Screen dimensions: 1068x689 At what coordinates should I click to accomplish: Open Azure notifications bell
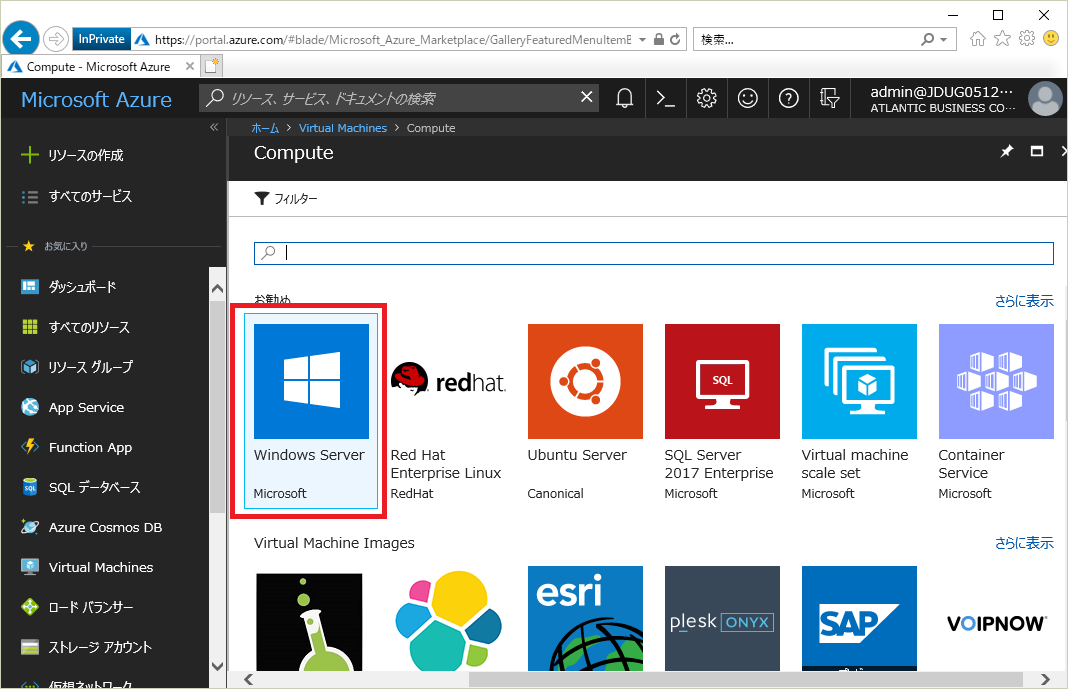click(x=625, y=99)
